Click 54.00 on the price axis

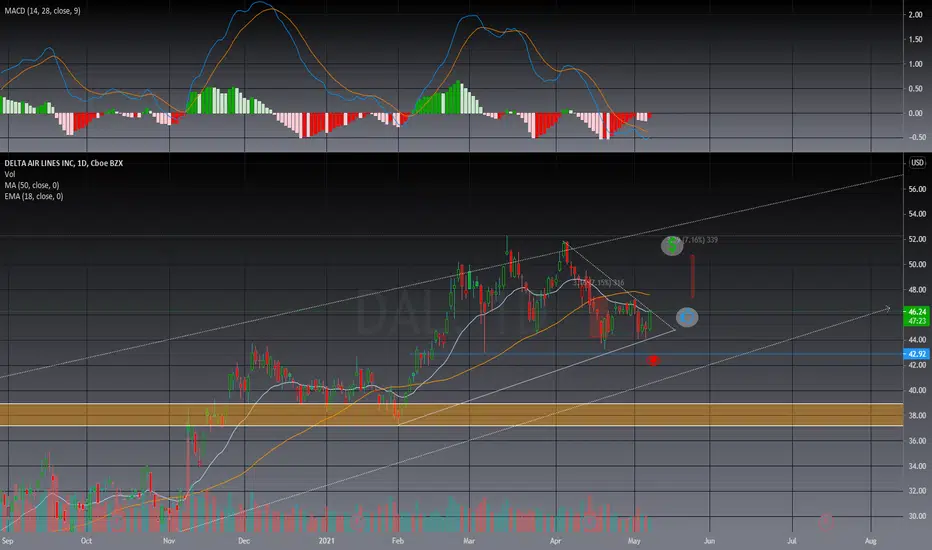tap(917, 214)
